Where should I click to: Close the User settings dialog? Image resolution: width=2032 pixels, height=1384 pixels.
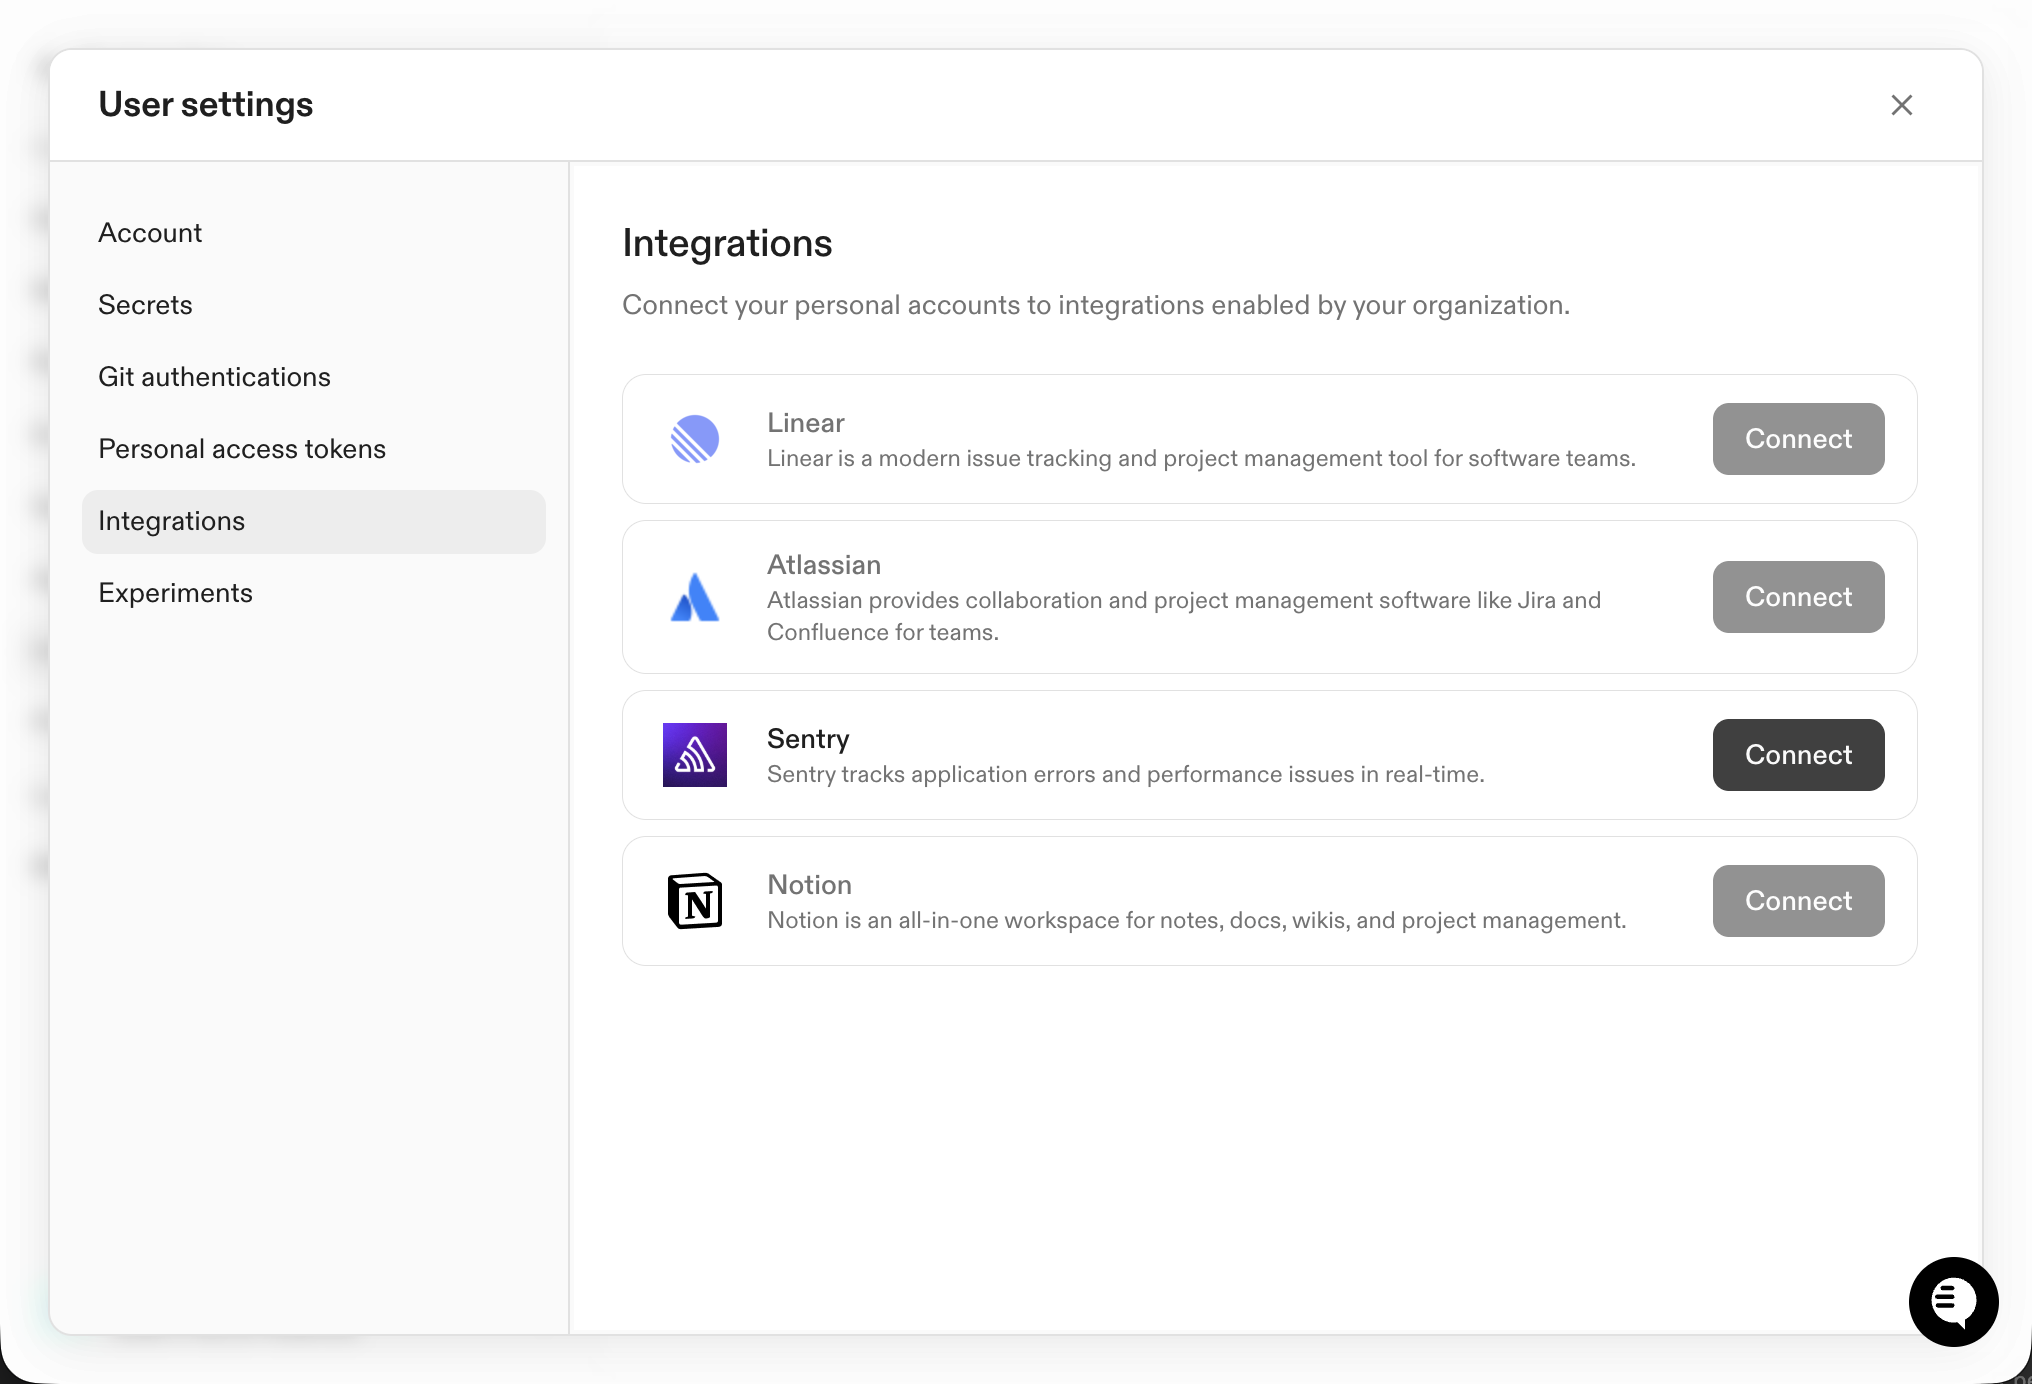[x=1901, y=105]
